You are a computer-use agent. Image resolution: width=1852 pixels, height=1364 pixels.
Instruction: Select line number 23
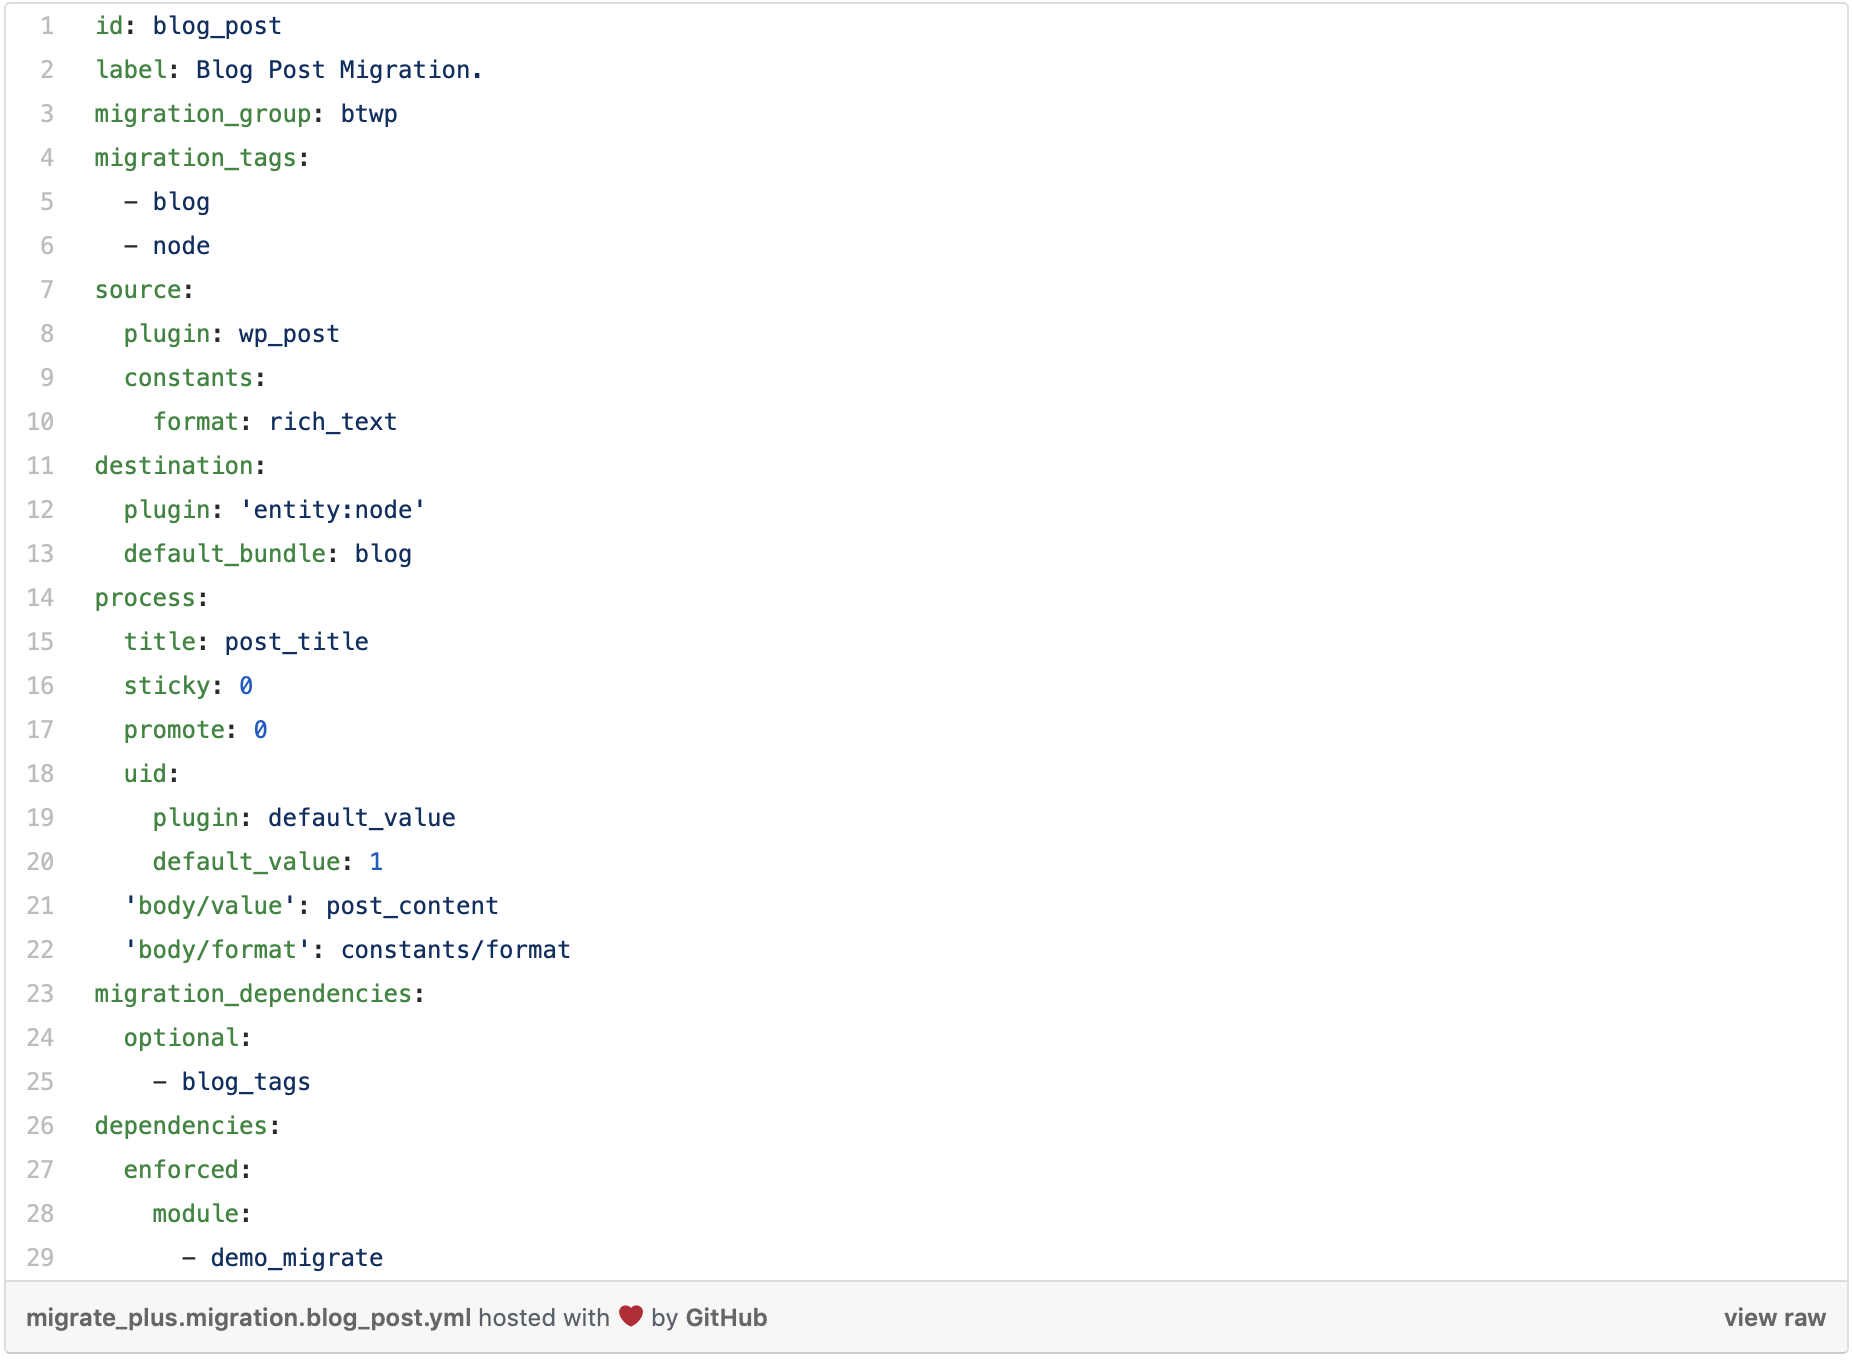coord(41,994)
